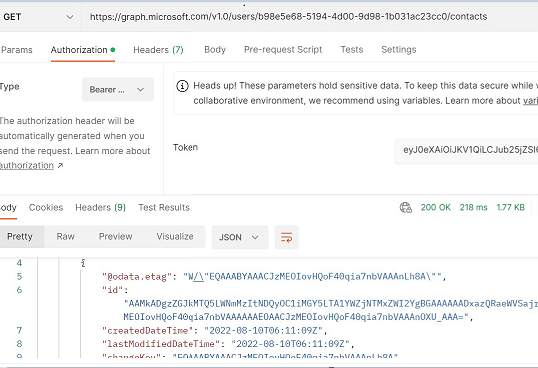
Task: Click into the Token input field
Action: [x=466, y=150]
